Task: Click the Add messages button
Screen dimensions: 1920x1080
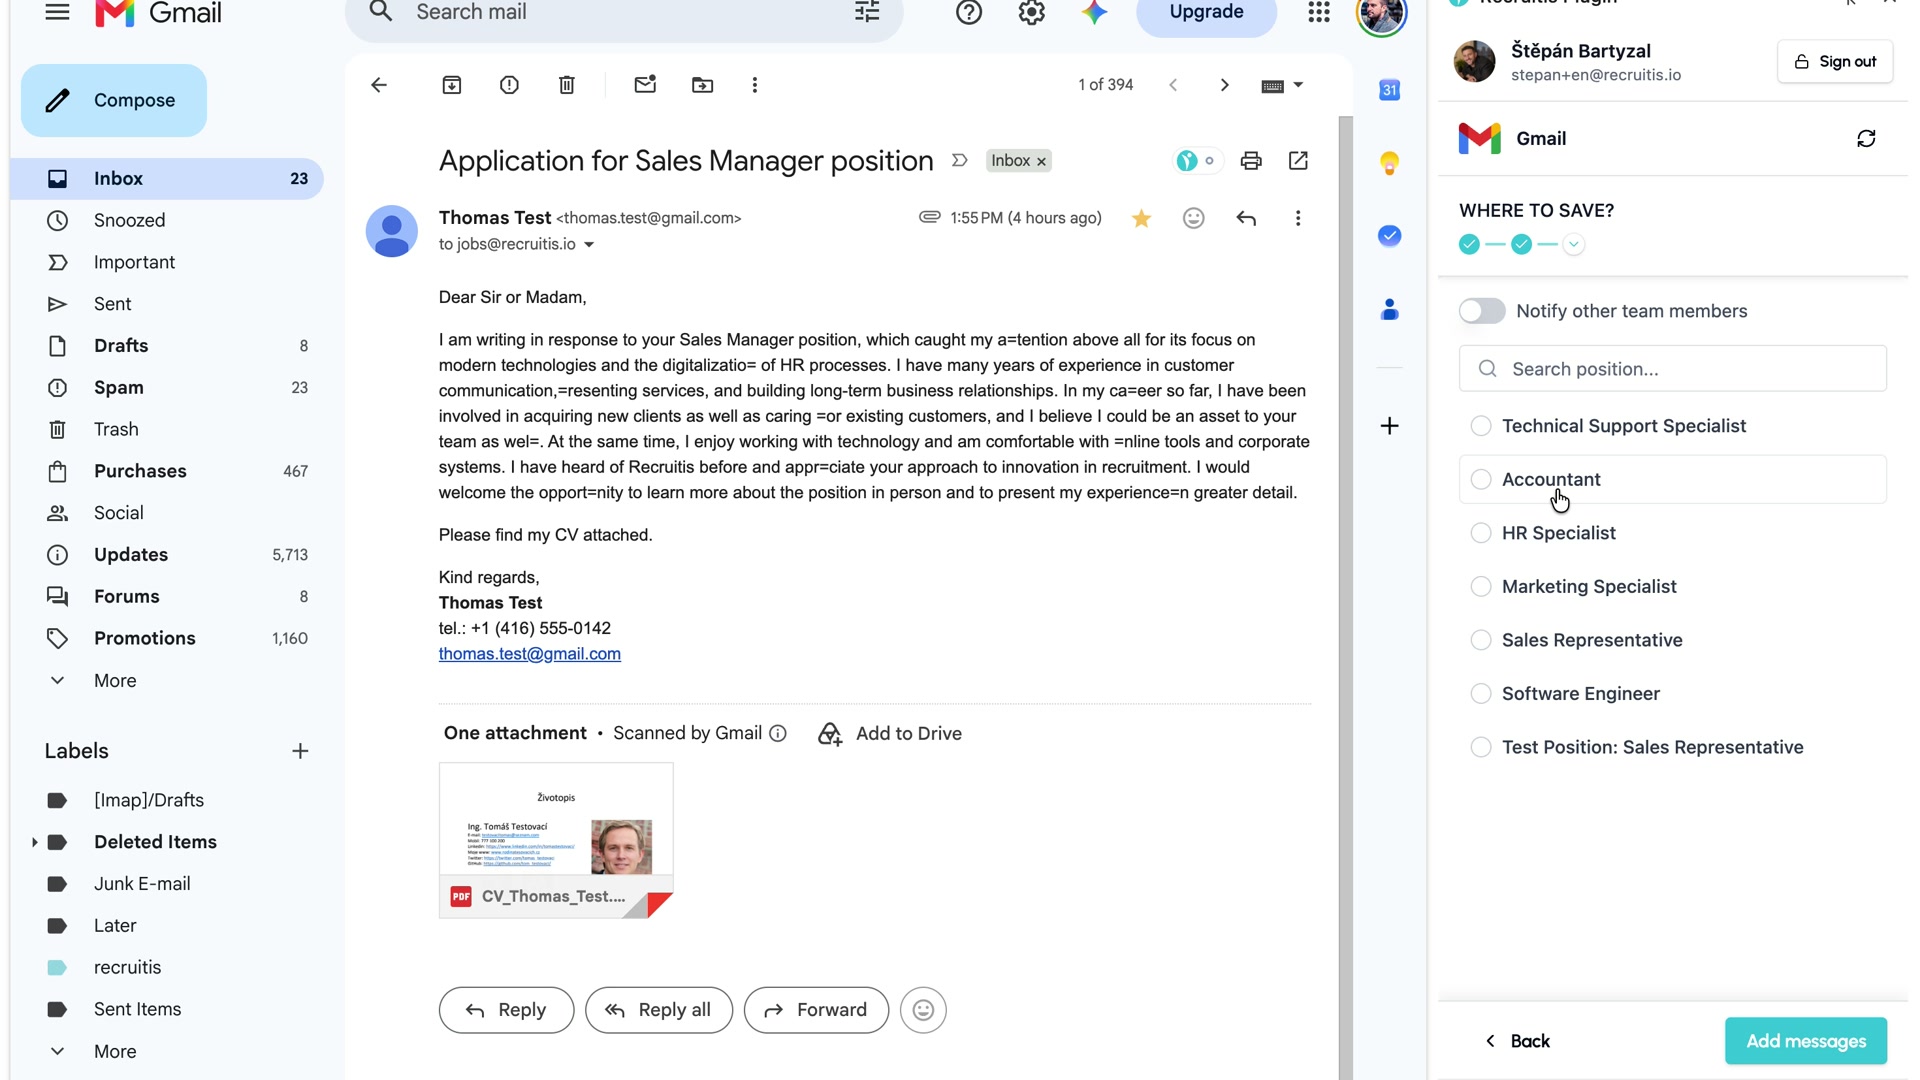Action: coord(1806,1041)
